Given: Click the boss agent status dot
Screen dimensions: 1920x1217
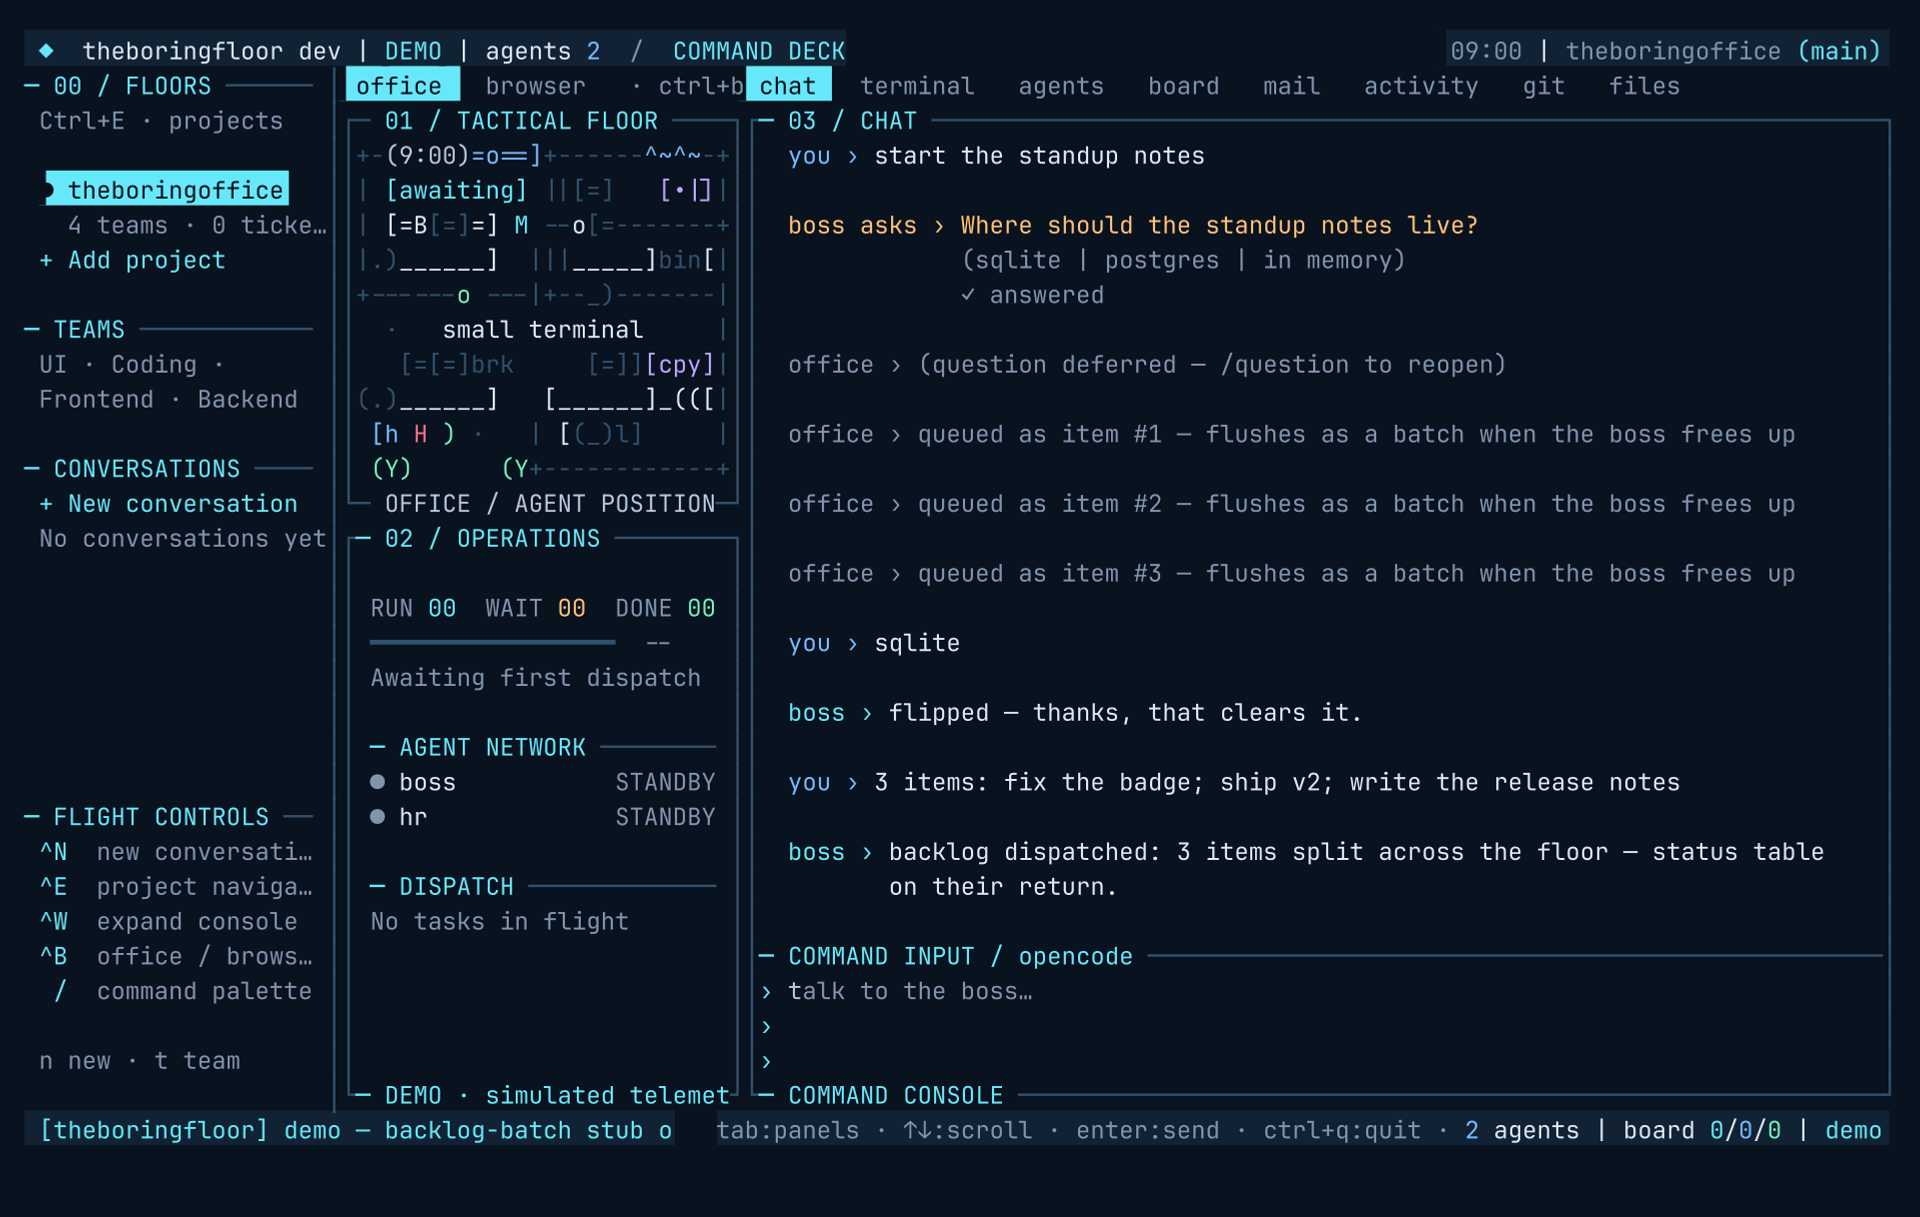Looking at the screenshot, I should click(377, 782).
